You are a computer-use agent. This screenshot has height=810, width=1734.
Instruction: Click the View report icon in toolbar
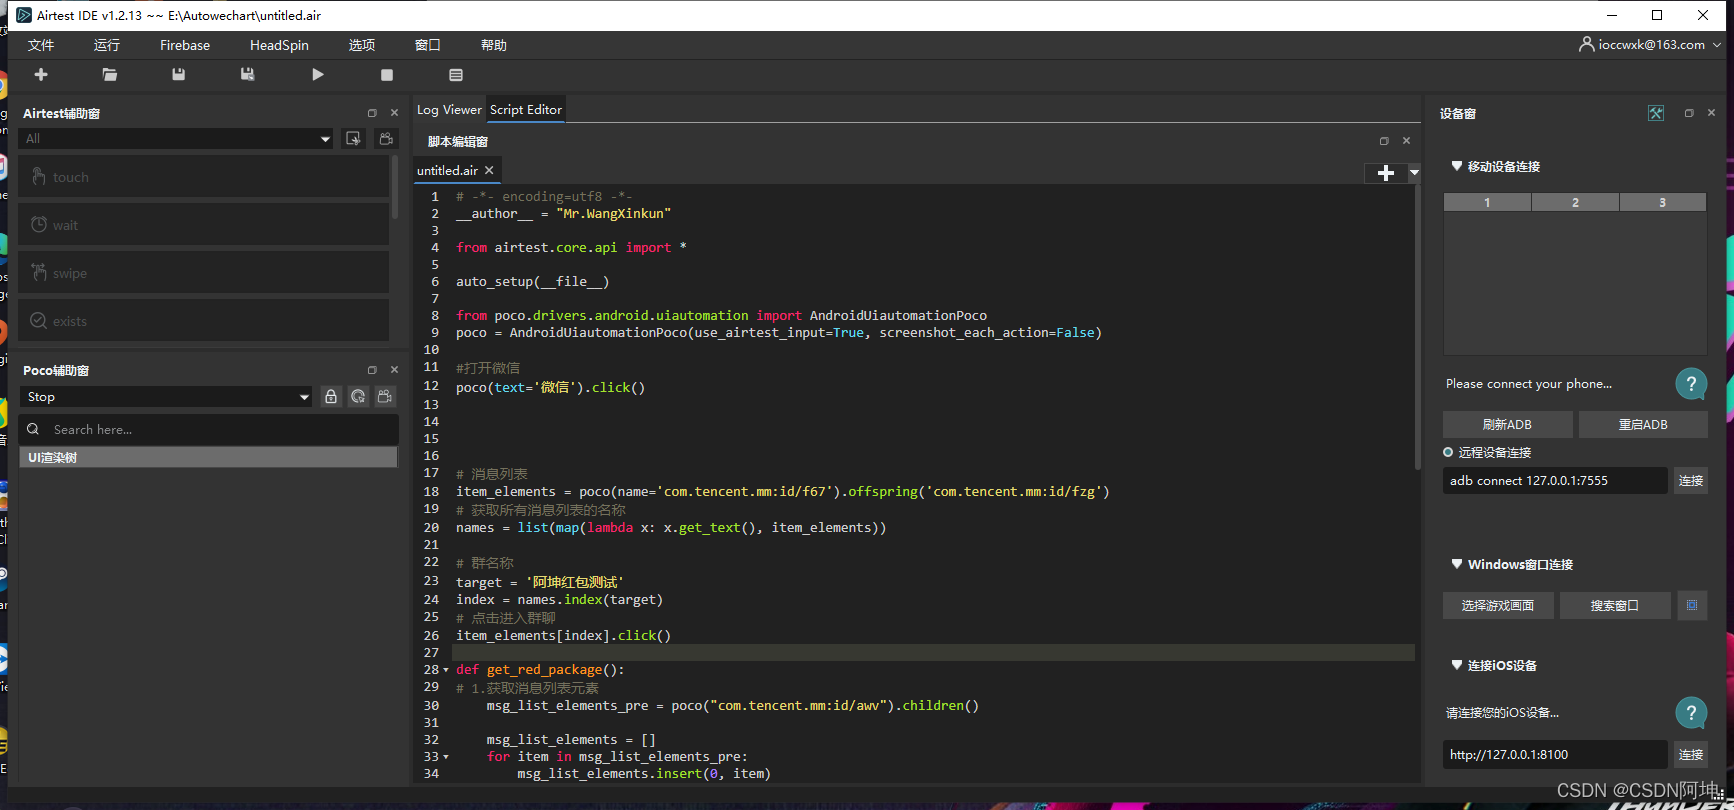(x=456, y=75)
